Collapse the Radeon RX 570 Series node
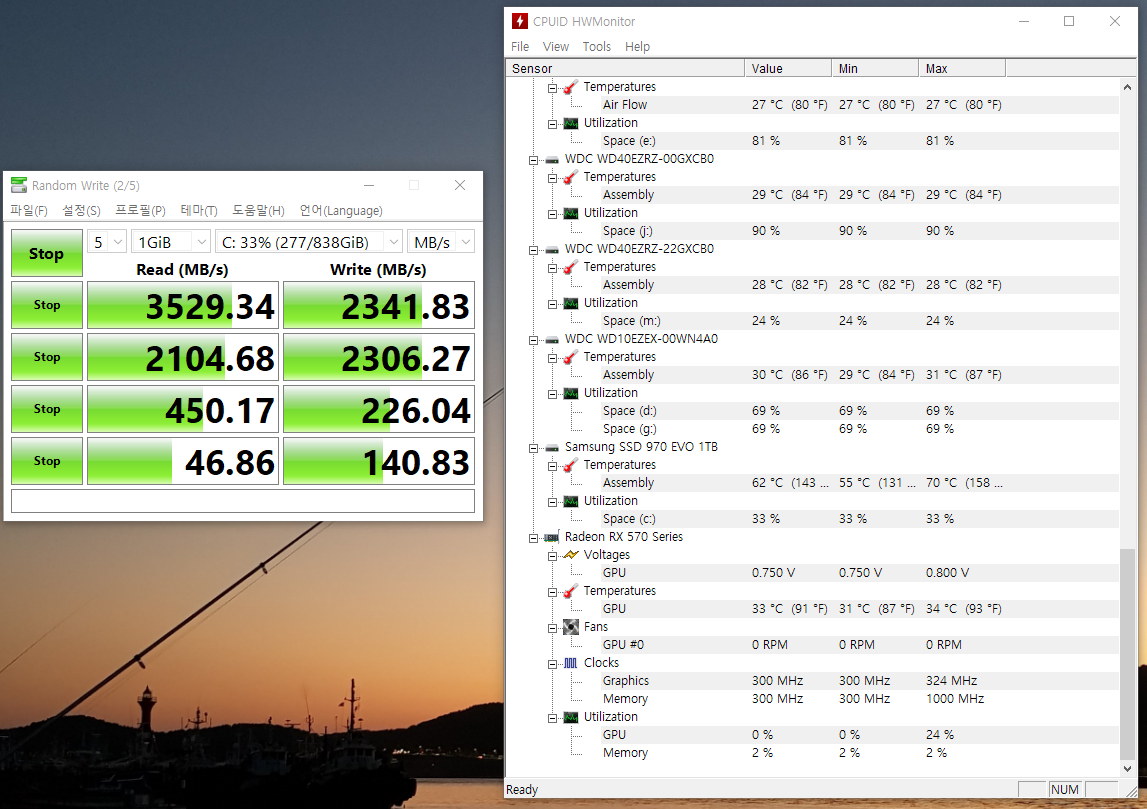This screenshot has width=1147, height=809. coord(534,538)
